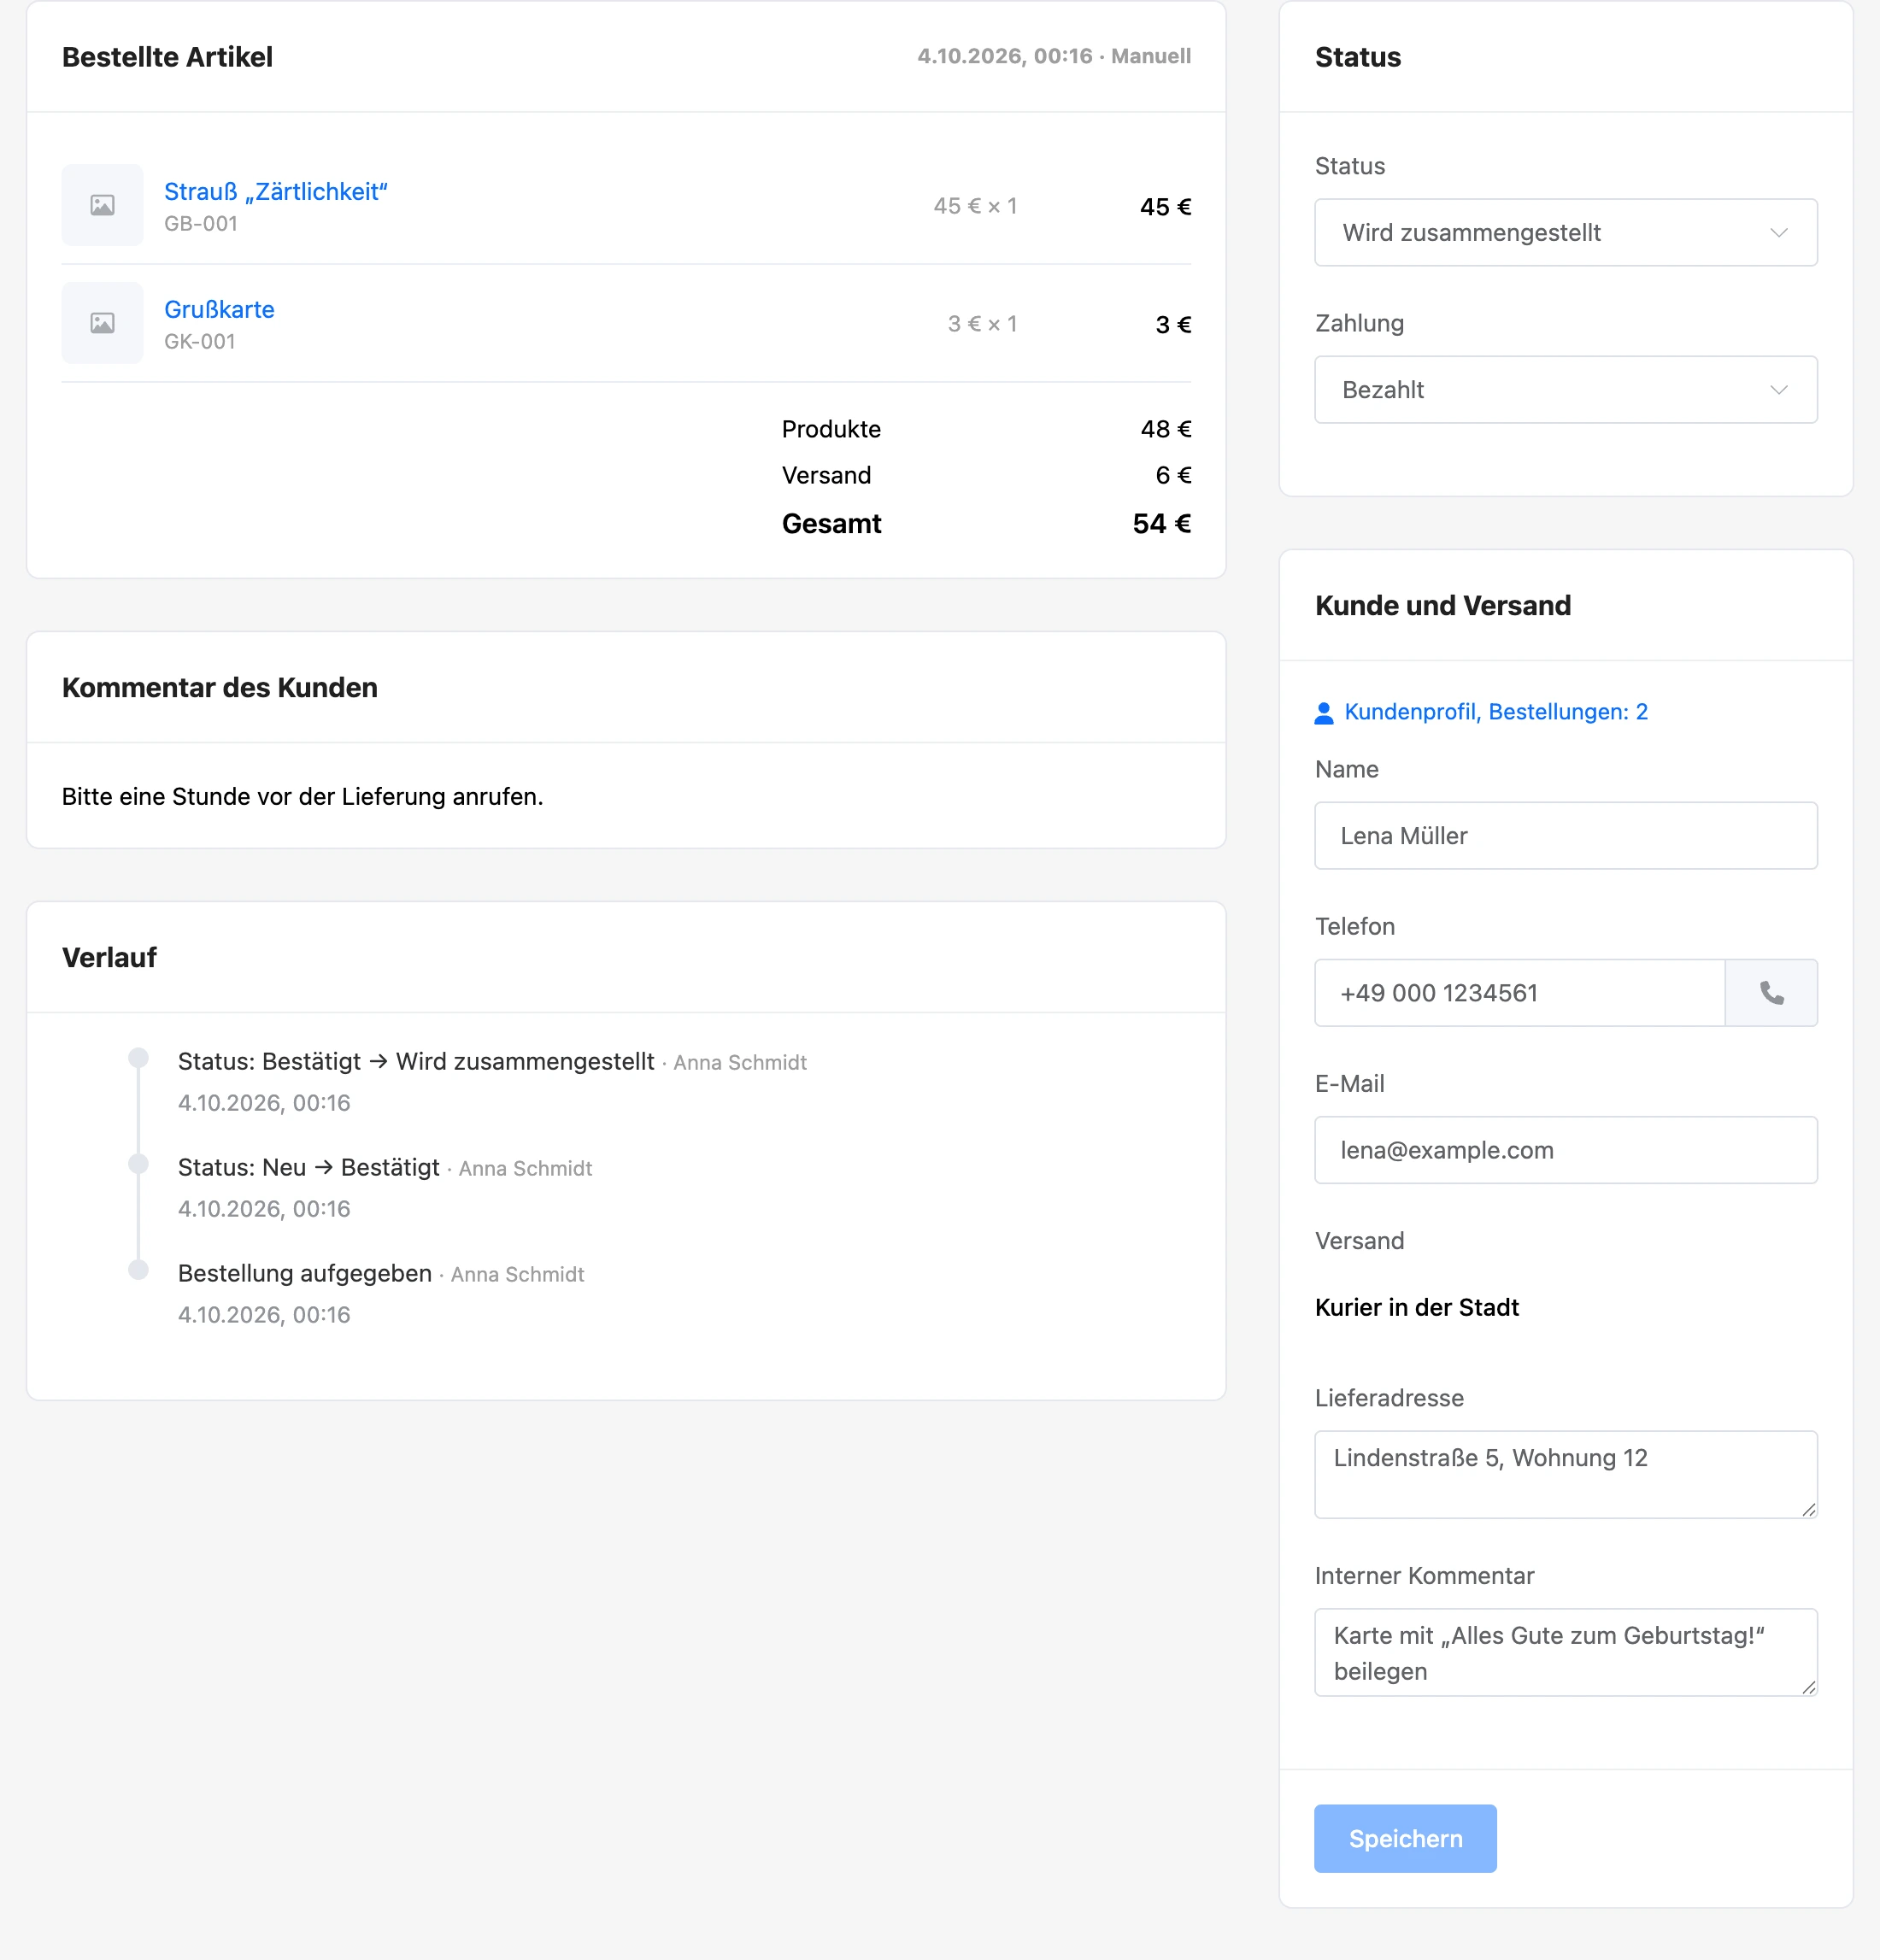Click SKU text 'GB-001'
Viewport: 1880px width, 1960px height.
tap(201, 224)
